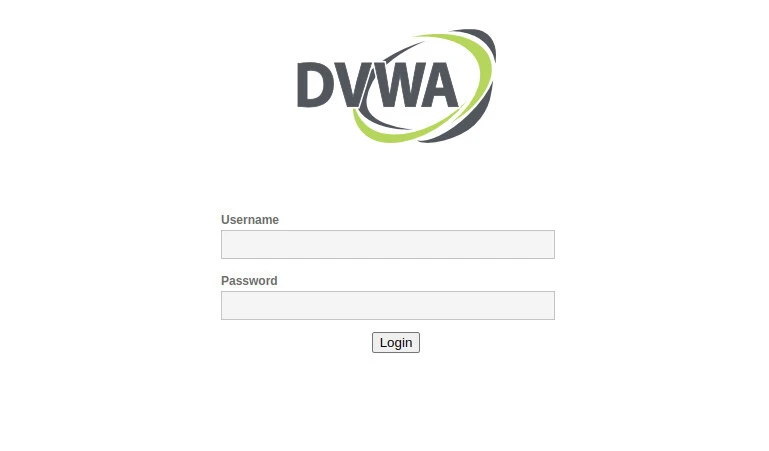Screen dimensions: 769x451
Task: Submit the form with Login button
Action: pos(396,342)
